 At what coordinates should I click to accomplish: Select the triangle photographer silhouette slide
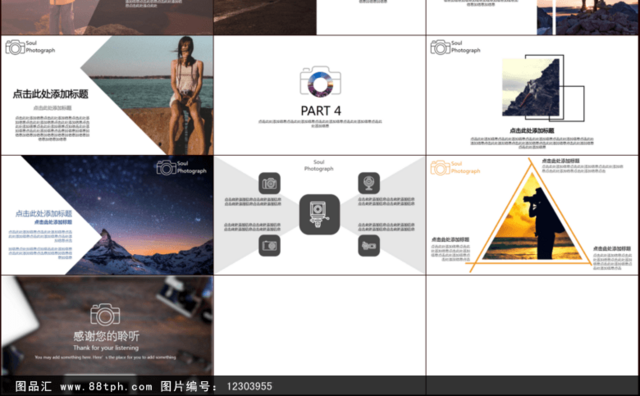[x=532, y=215]
